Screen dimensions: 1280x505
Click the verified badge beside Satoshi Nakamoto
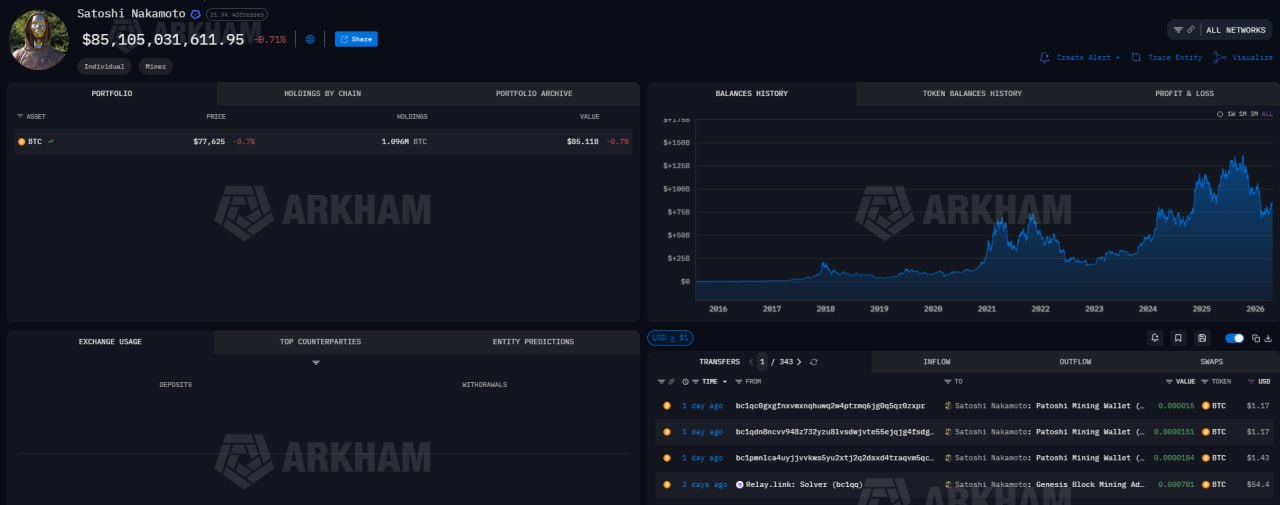coord(196,14)
